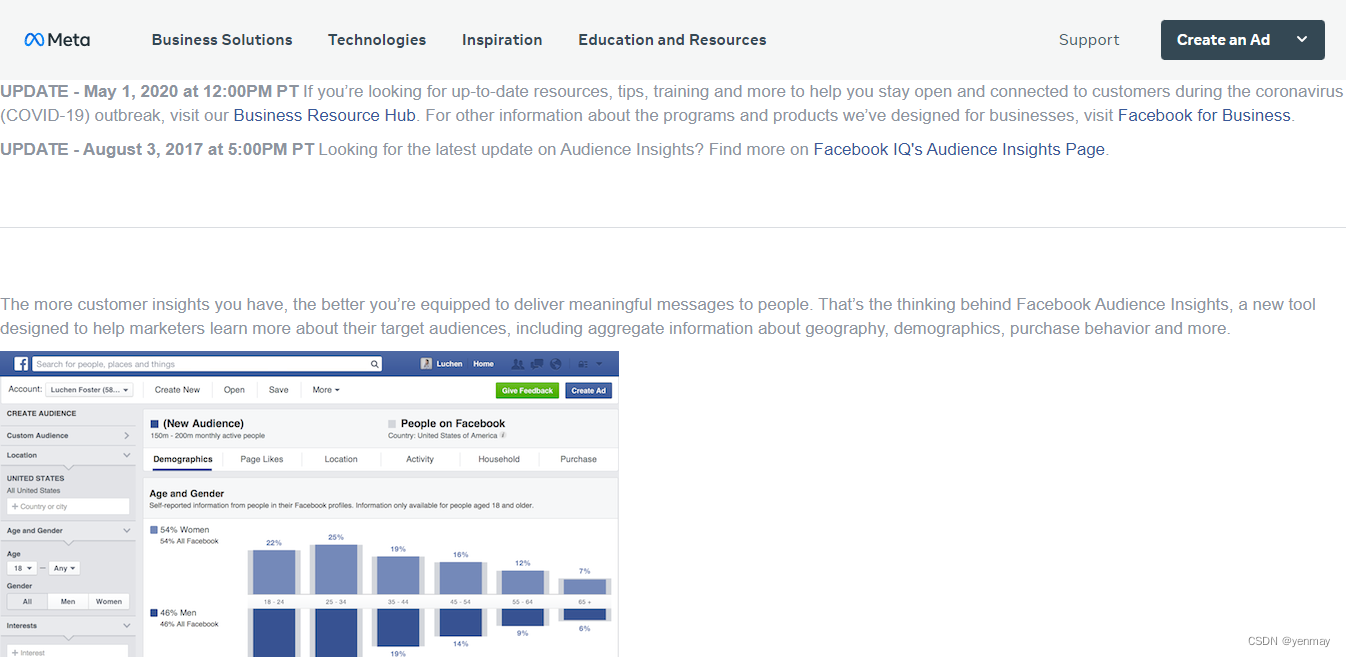This screenshot has height=657, width=1346.
Task: Click the 25% women bar for ages 25-34
Action: pyautogui.click(x=336, y=569)
